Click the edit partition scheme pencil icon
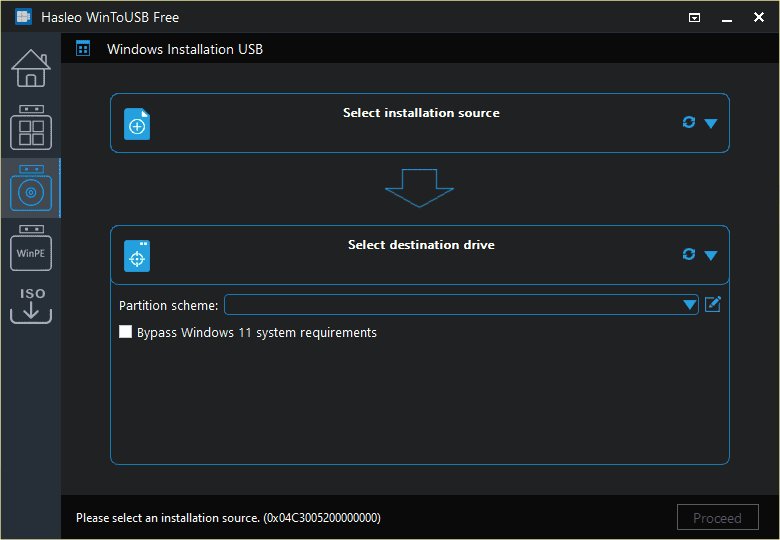This screenshot has width=780, height=540. pyautogui.click(x=713, y=304)
